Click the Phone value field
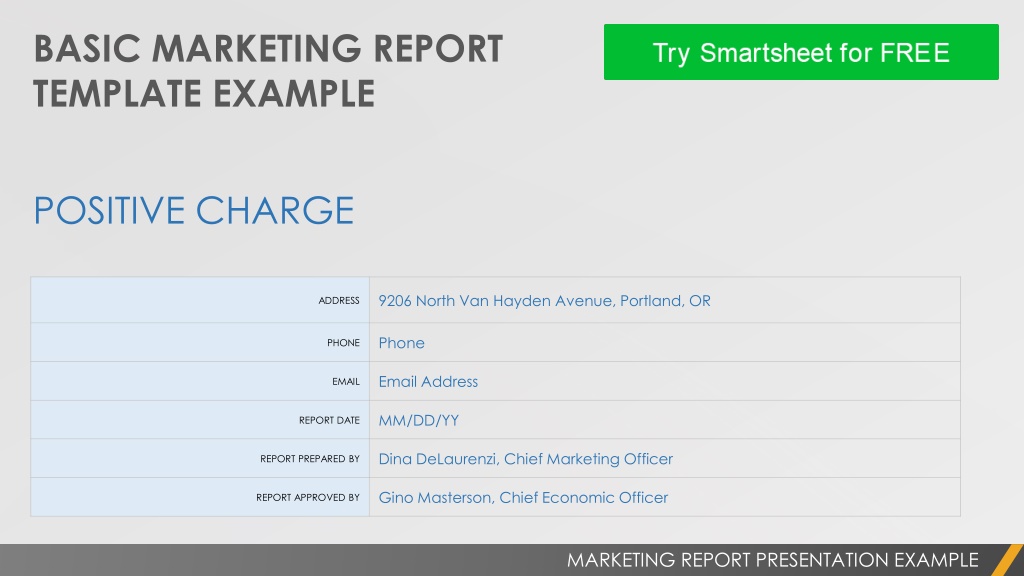Screen dimensions: 1024x576 [x=665, y=342]
